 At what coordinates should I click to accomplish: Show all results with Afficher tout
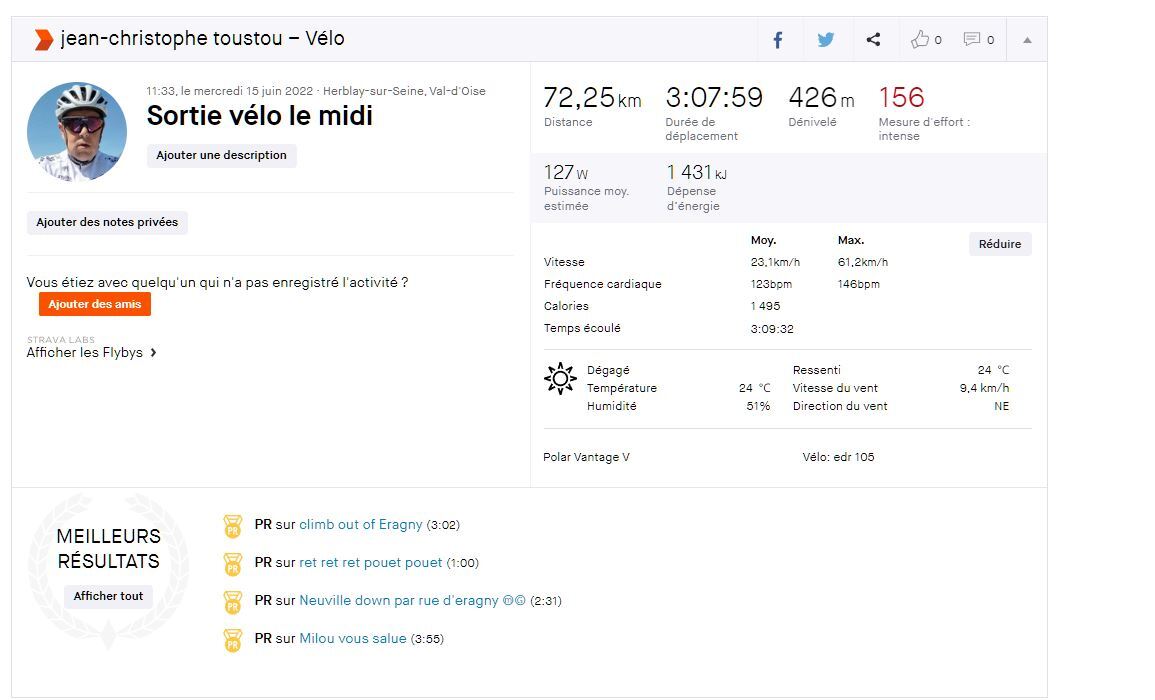coord(109,596)
